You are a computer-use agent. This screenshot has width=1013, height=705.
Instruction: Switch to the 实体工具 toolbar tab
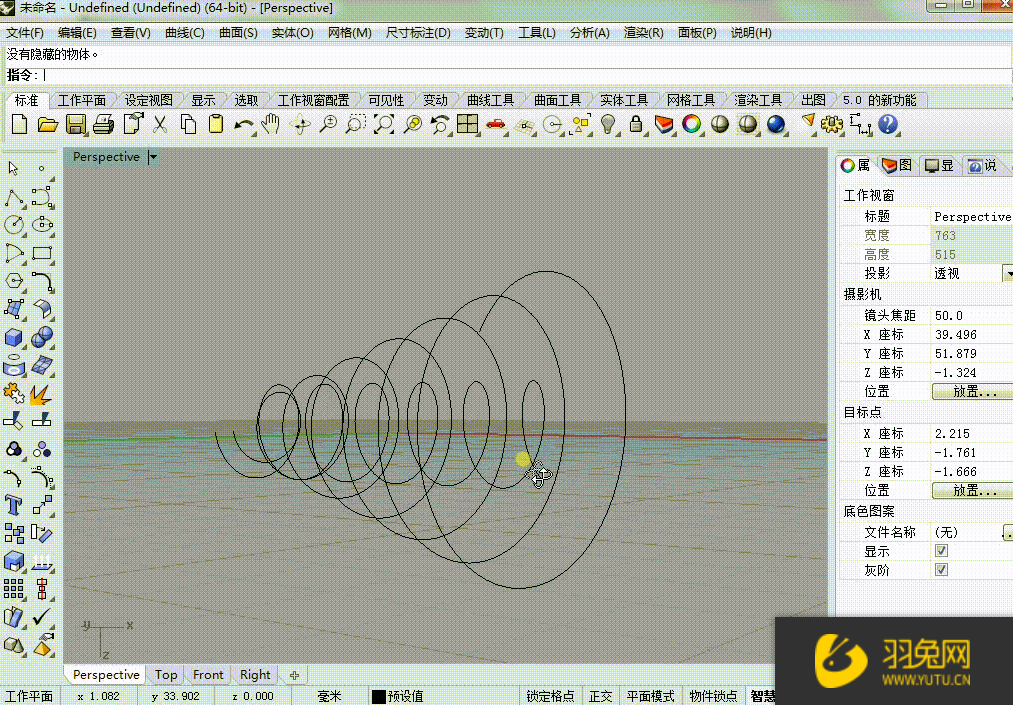point(624,100)
